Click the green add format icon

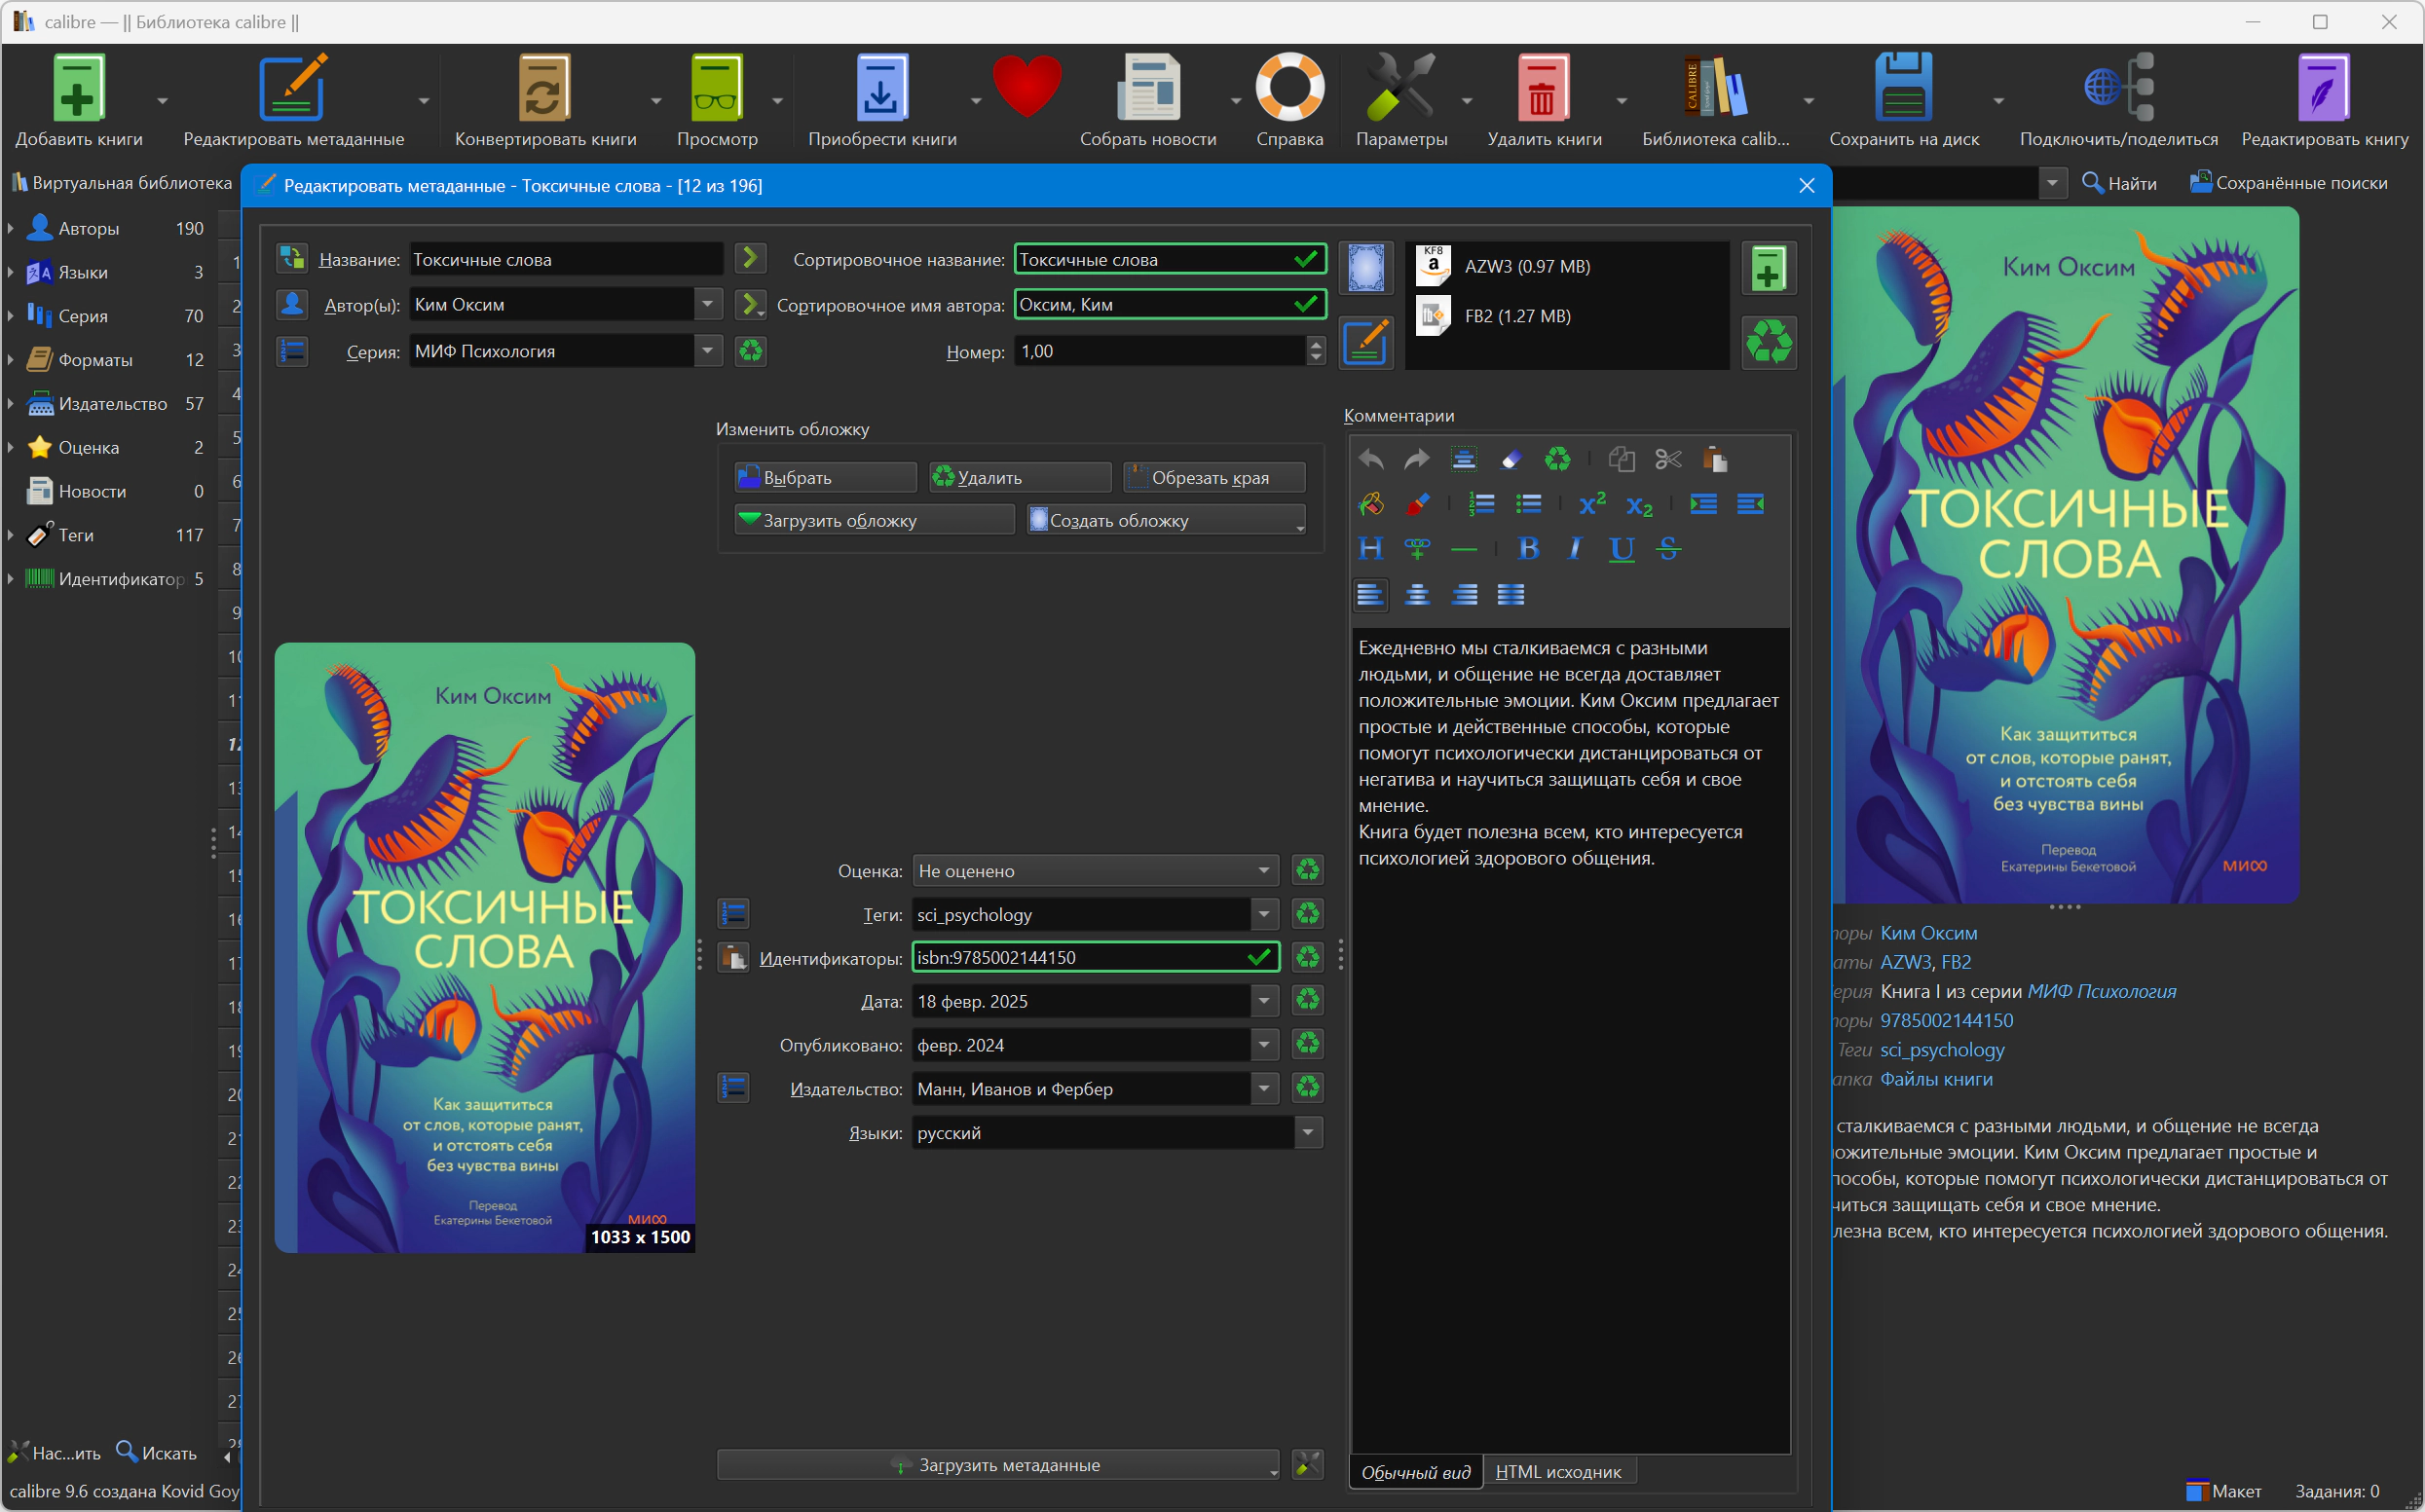click(x=1768, y=269)
